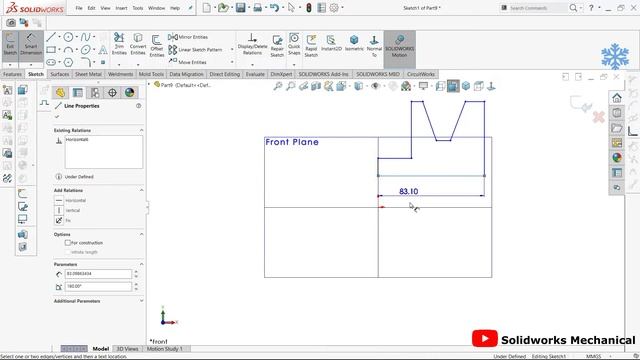
Task: Click the Exit Sketch button
Action: (10, 44)
